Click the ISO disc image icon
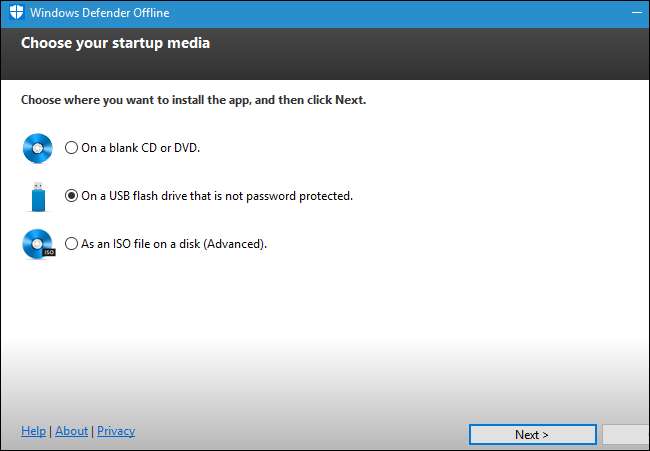 (x=37, y=243)
